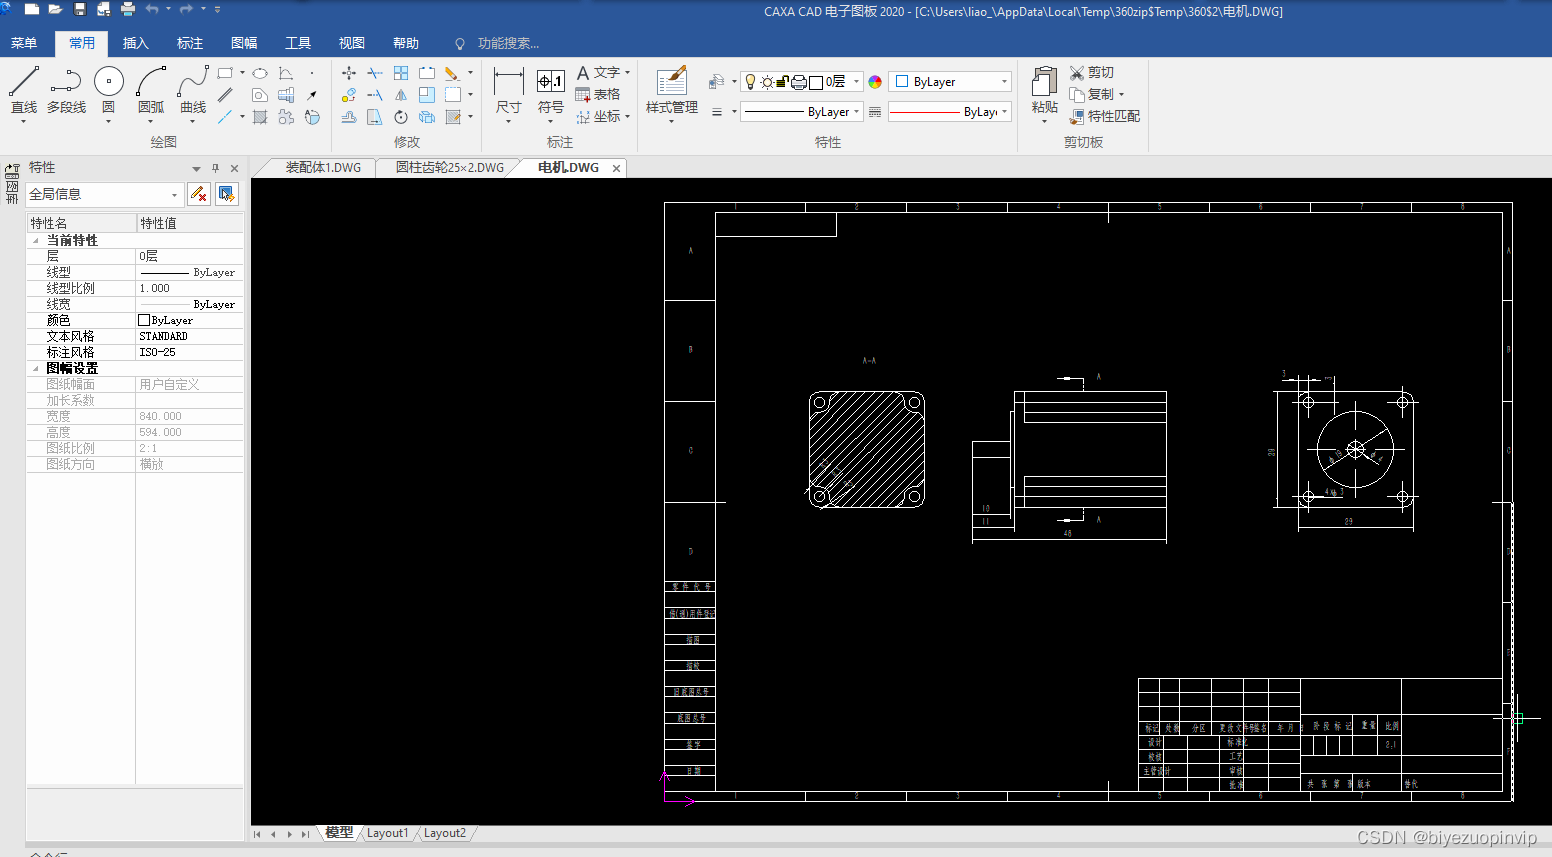The width and height of the screenshot is (1552, 857).
Task: Click the 特性匹配 match properties button
Action: (1105, 117)
